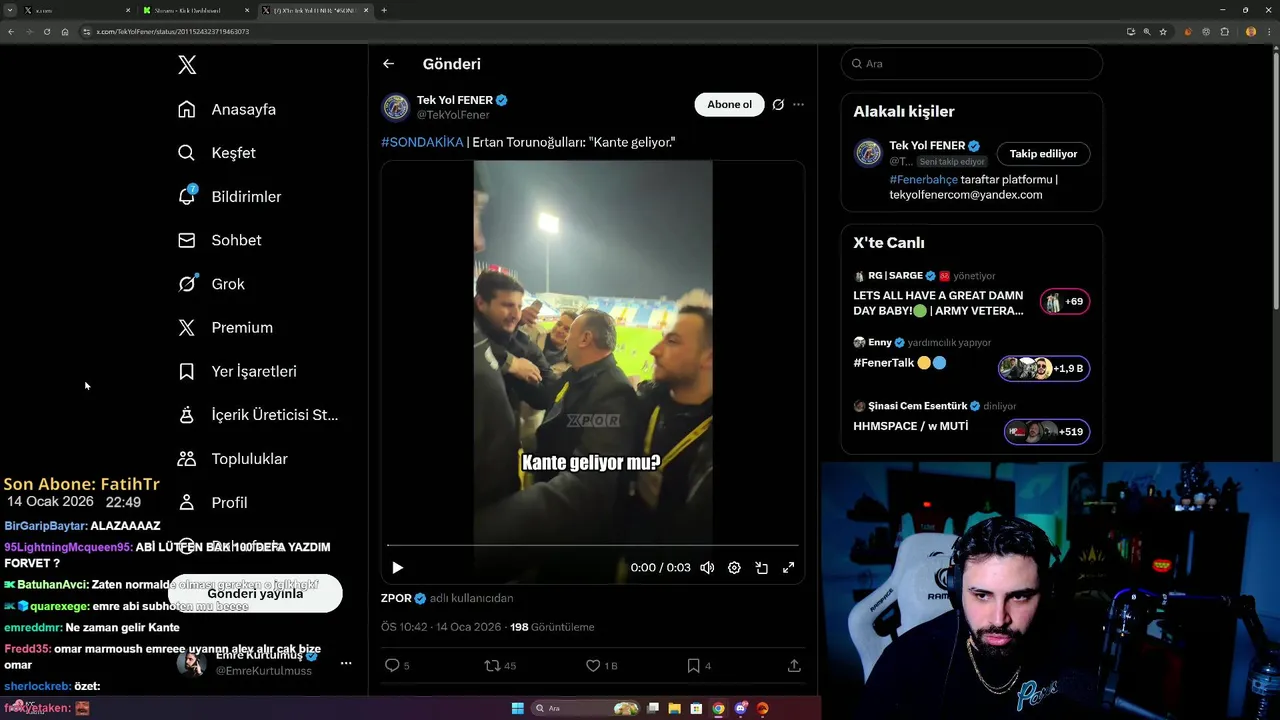Click the video progress bar

592,546
